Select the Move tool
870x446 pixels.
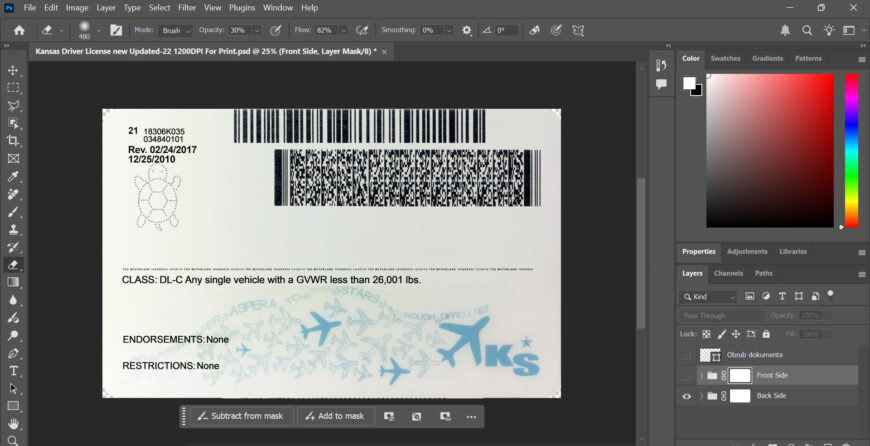13,70
